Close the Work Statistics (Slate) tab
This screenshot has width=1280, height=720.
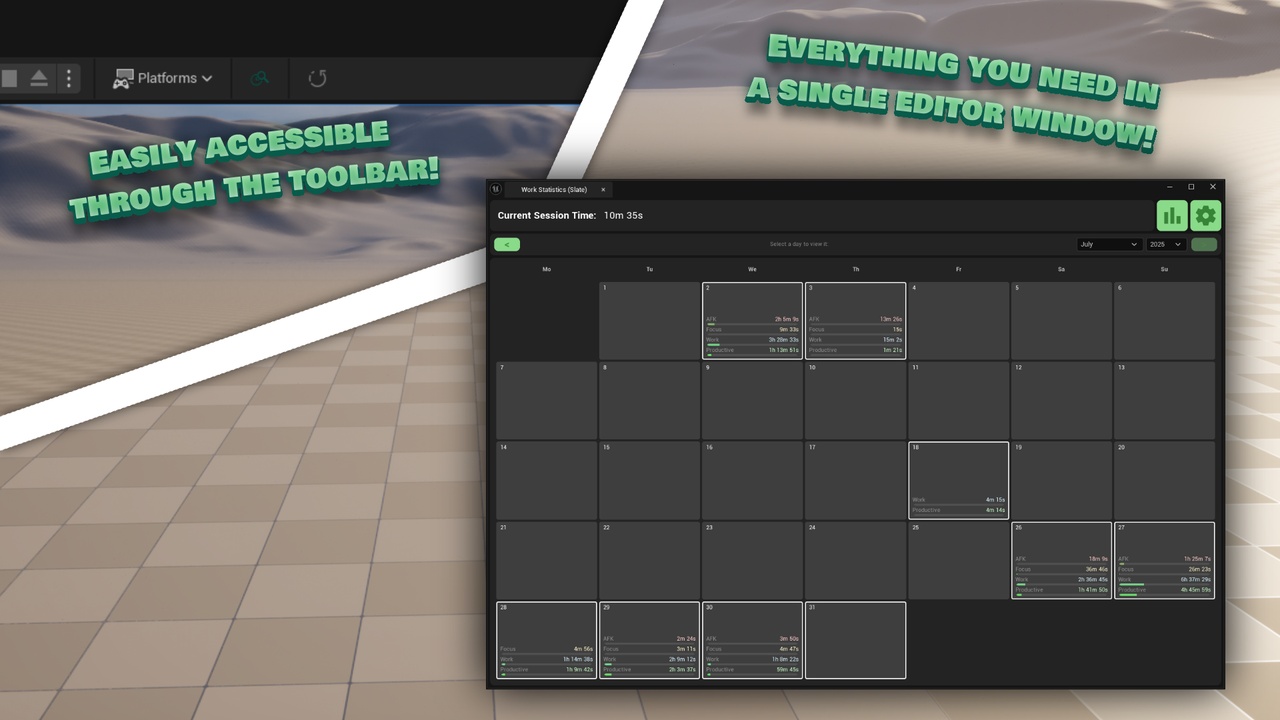[603, 189]
